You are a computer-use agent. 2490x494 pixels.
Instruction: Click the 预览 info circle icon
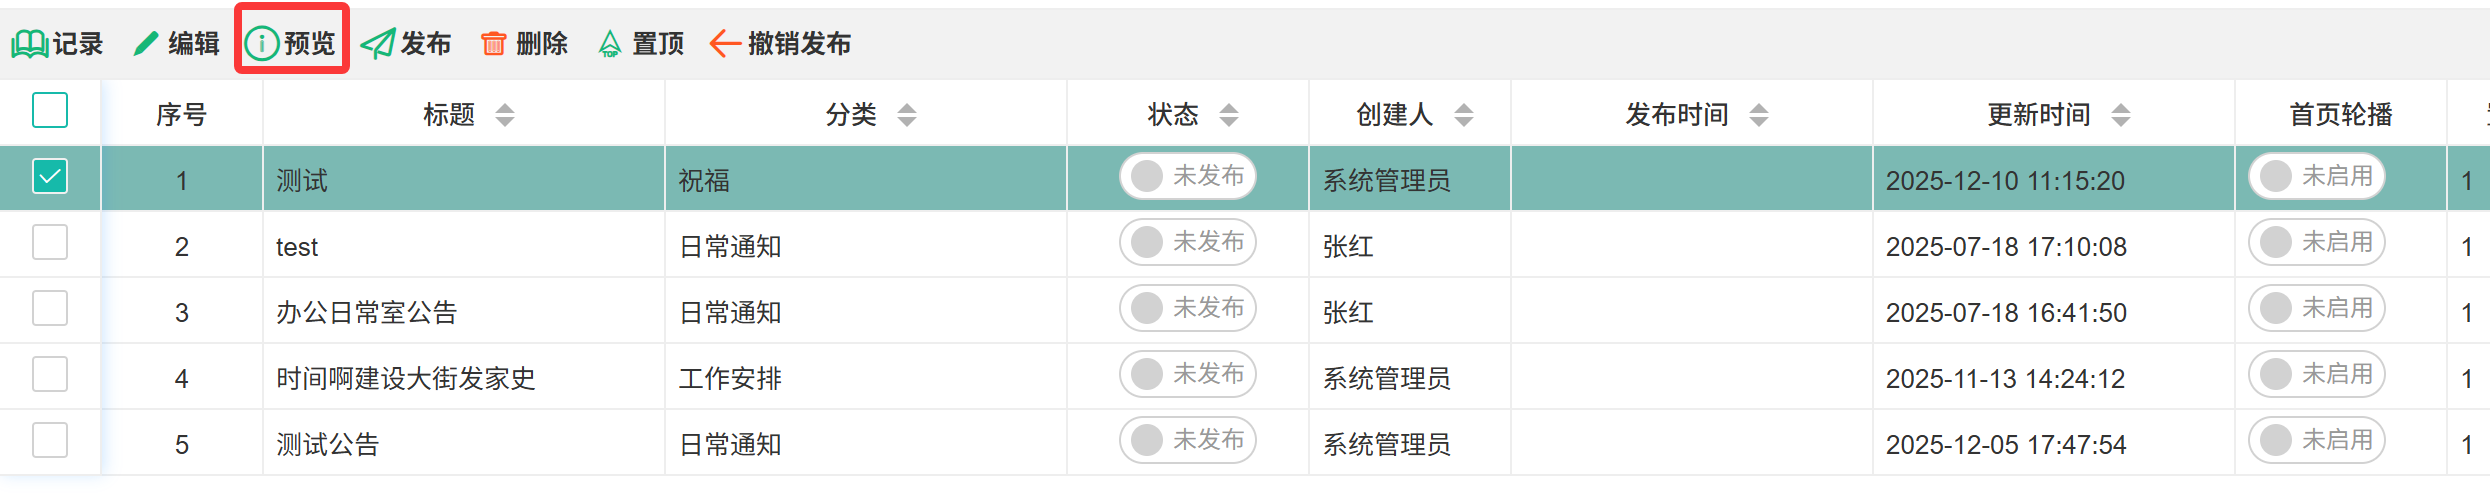(261, 44)
